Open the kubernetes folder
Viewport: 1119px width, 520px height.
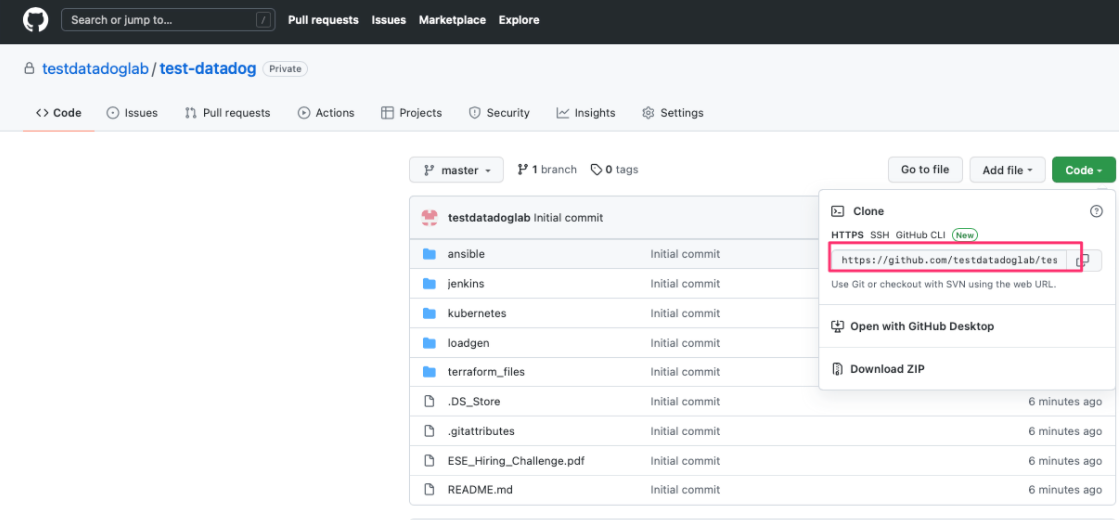tap(477, 313)
